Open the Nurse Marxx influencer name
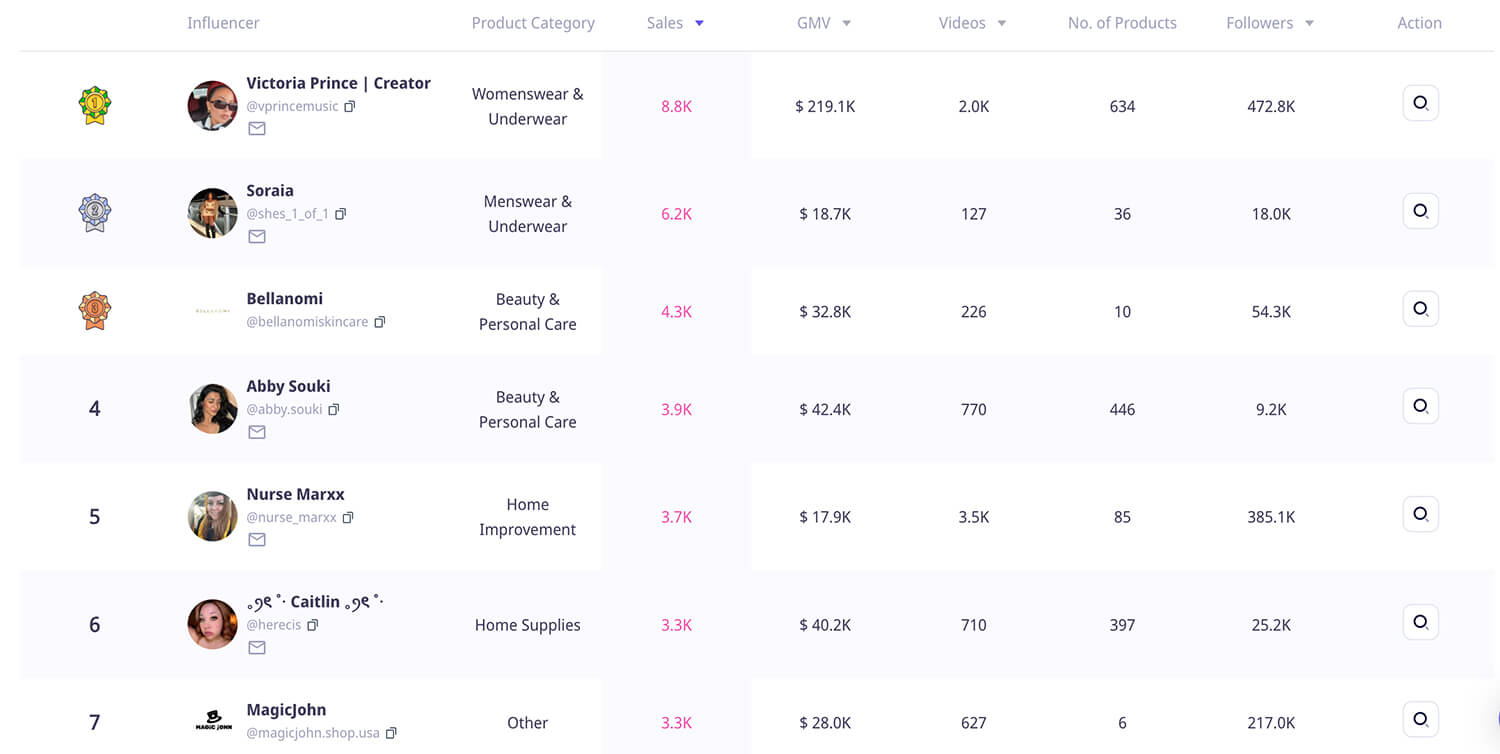 coord(295,494)
